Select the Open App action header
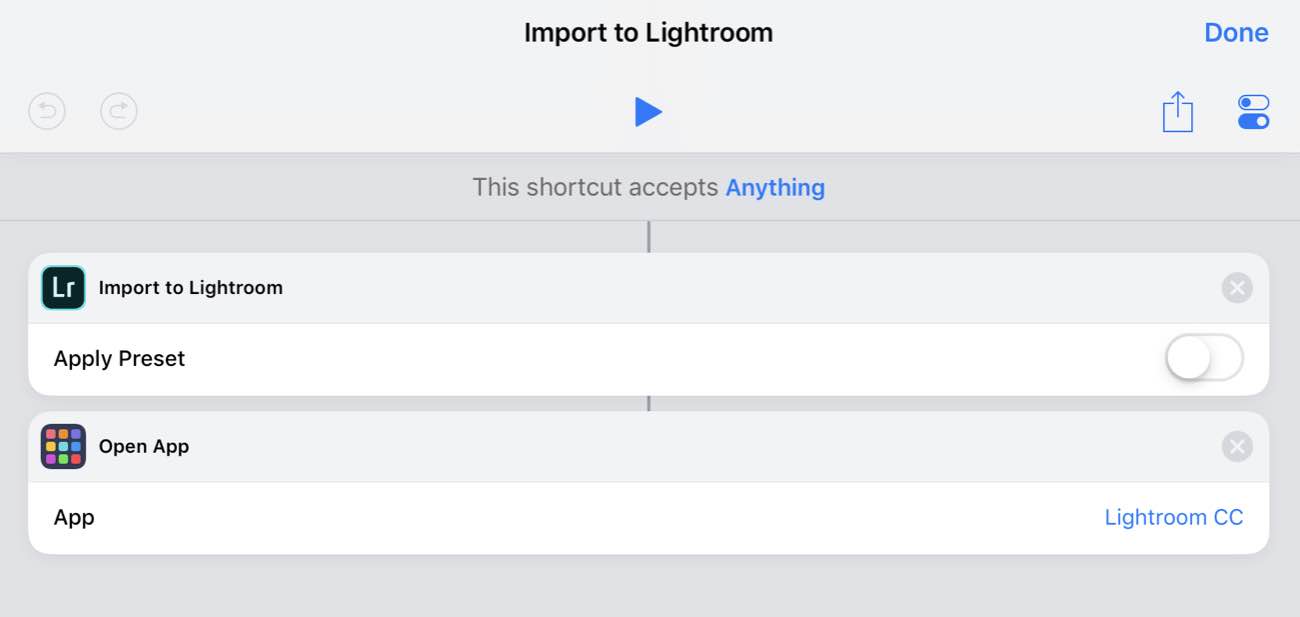Screen dimensions: 1300x617 coord(648,447)
